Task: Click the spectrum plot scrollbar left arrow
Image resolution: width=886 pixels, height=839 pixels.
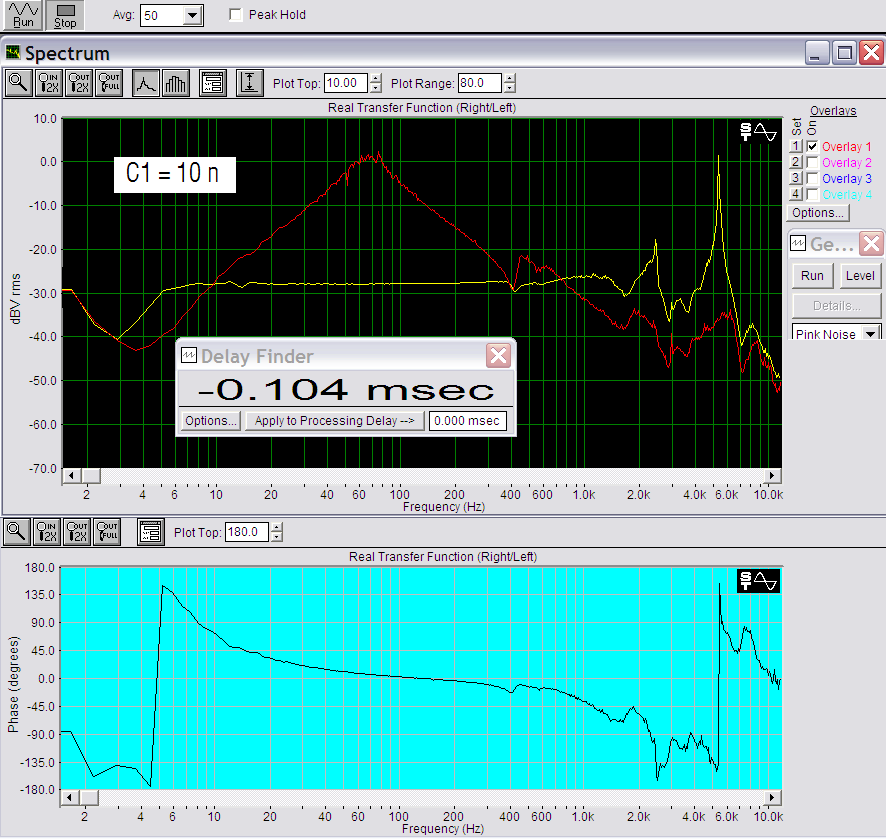Action: click(x=71, y=476)
